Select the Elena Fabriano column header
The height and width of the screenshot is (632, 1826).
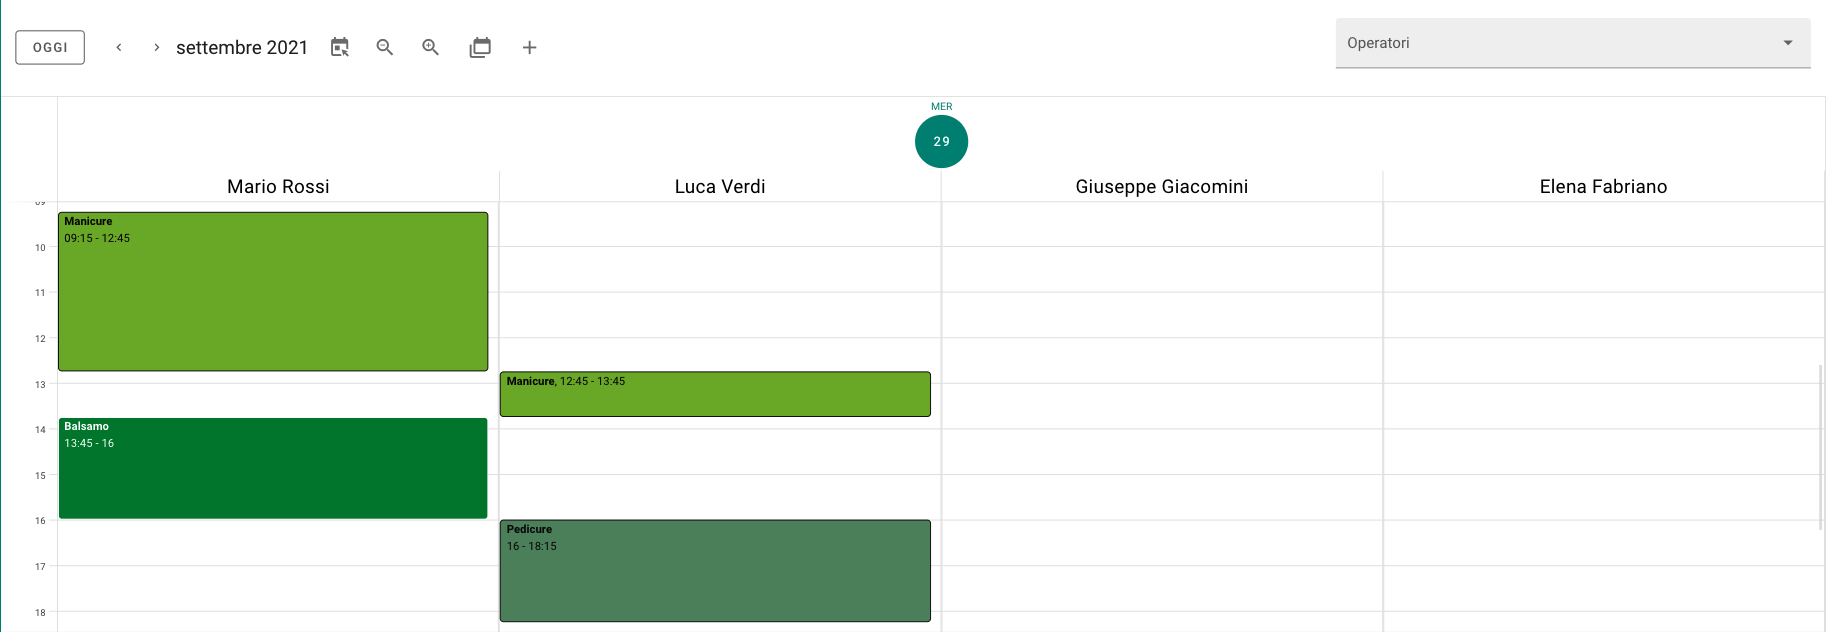tap(1604, 186)
